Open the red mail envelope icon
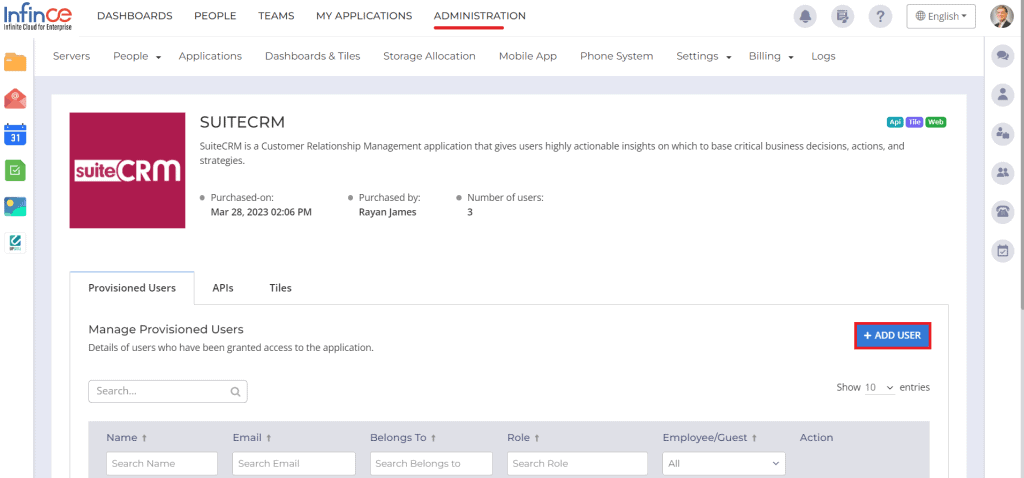 pos(15,98)
